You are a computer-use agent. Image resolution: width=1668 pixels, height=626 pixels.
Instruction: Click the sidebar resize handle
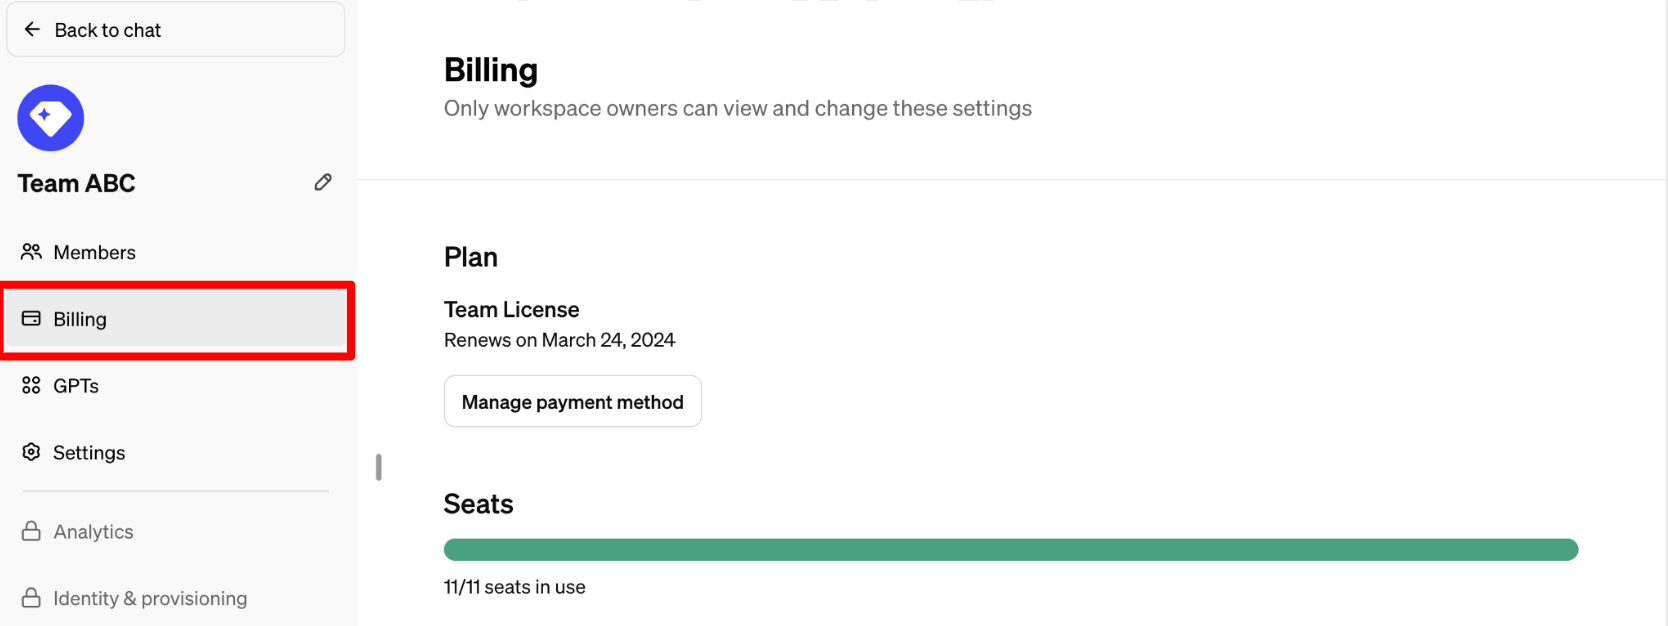click(379, 467)
